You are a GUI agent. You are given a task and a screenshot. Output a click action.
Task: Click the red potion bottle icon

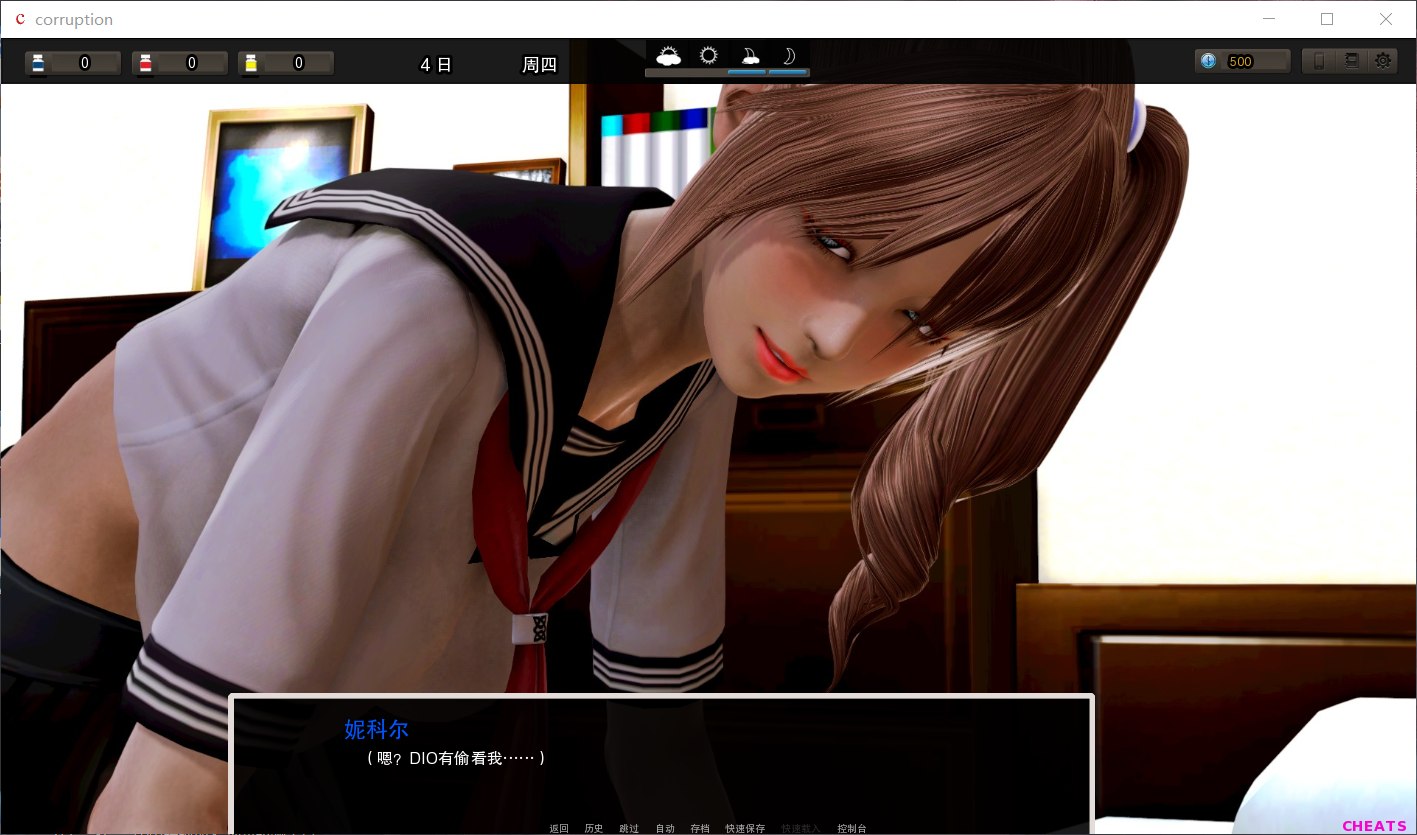(145, 63)
